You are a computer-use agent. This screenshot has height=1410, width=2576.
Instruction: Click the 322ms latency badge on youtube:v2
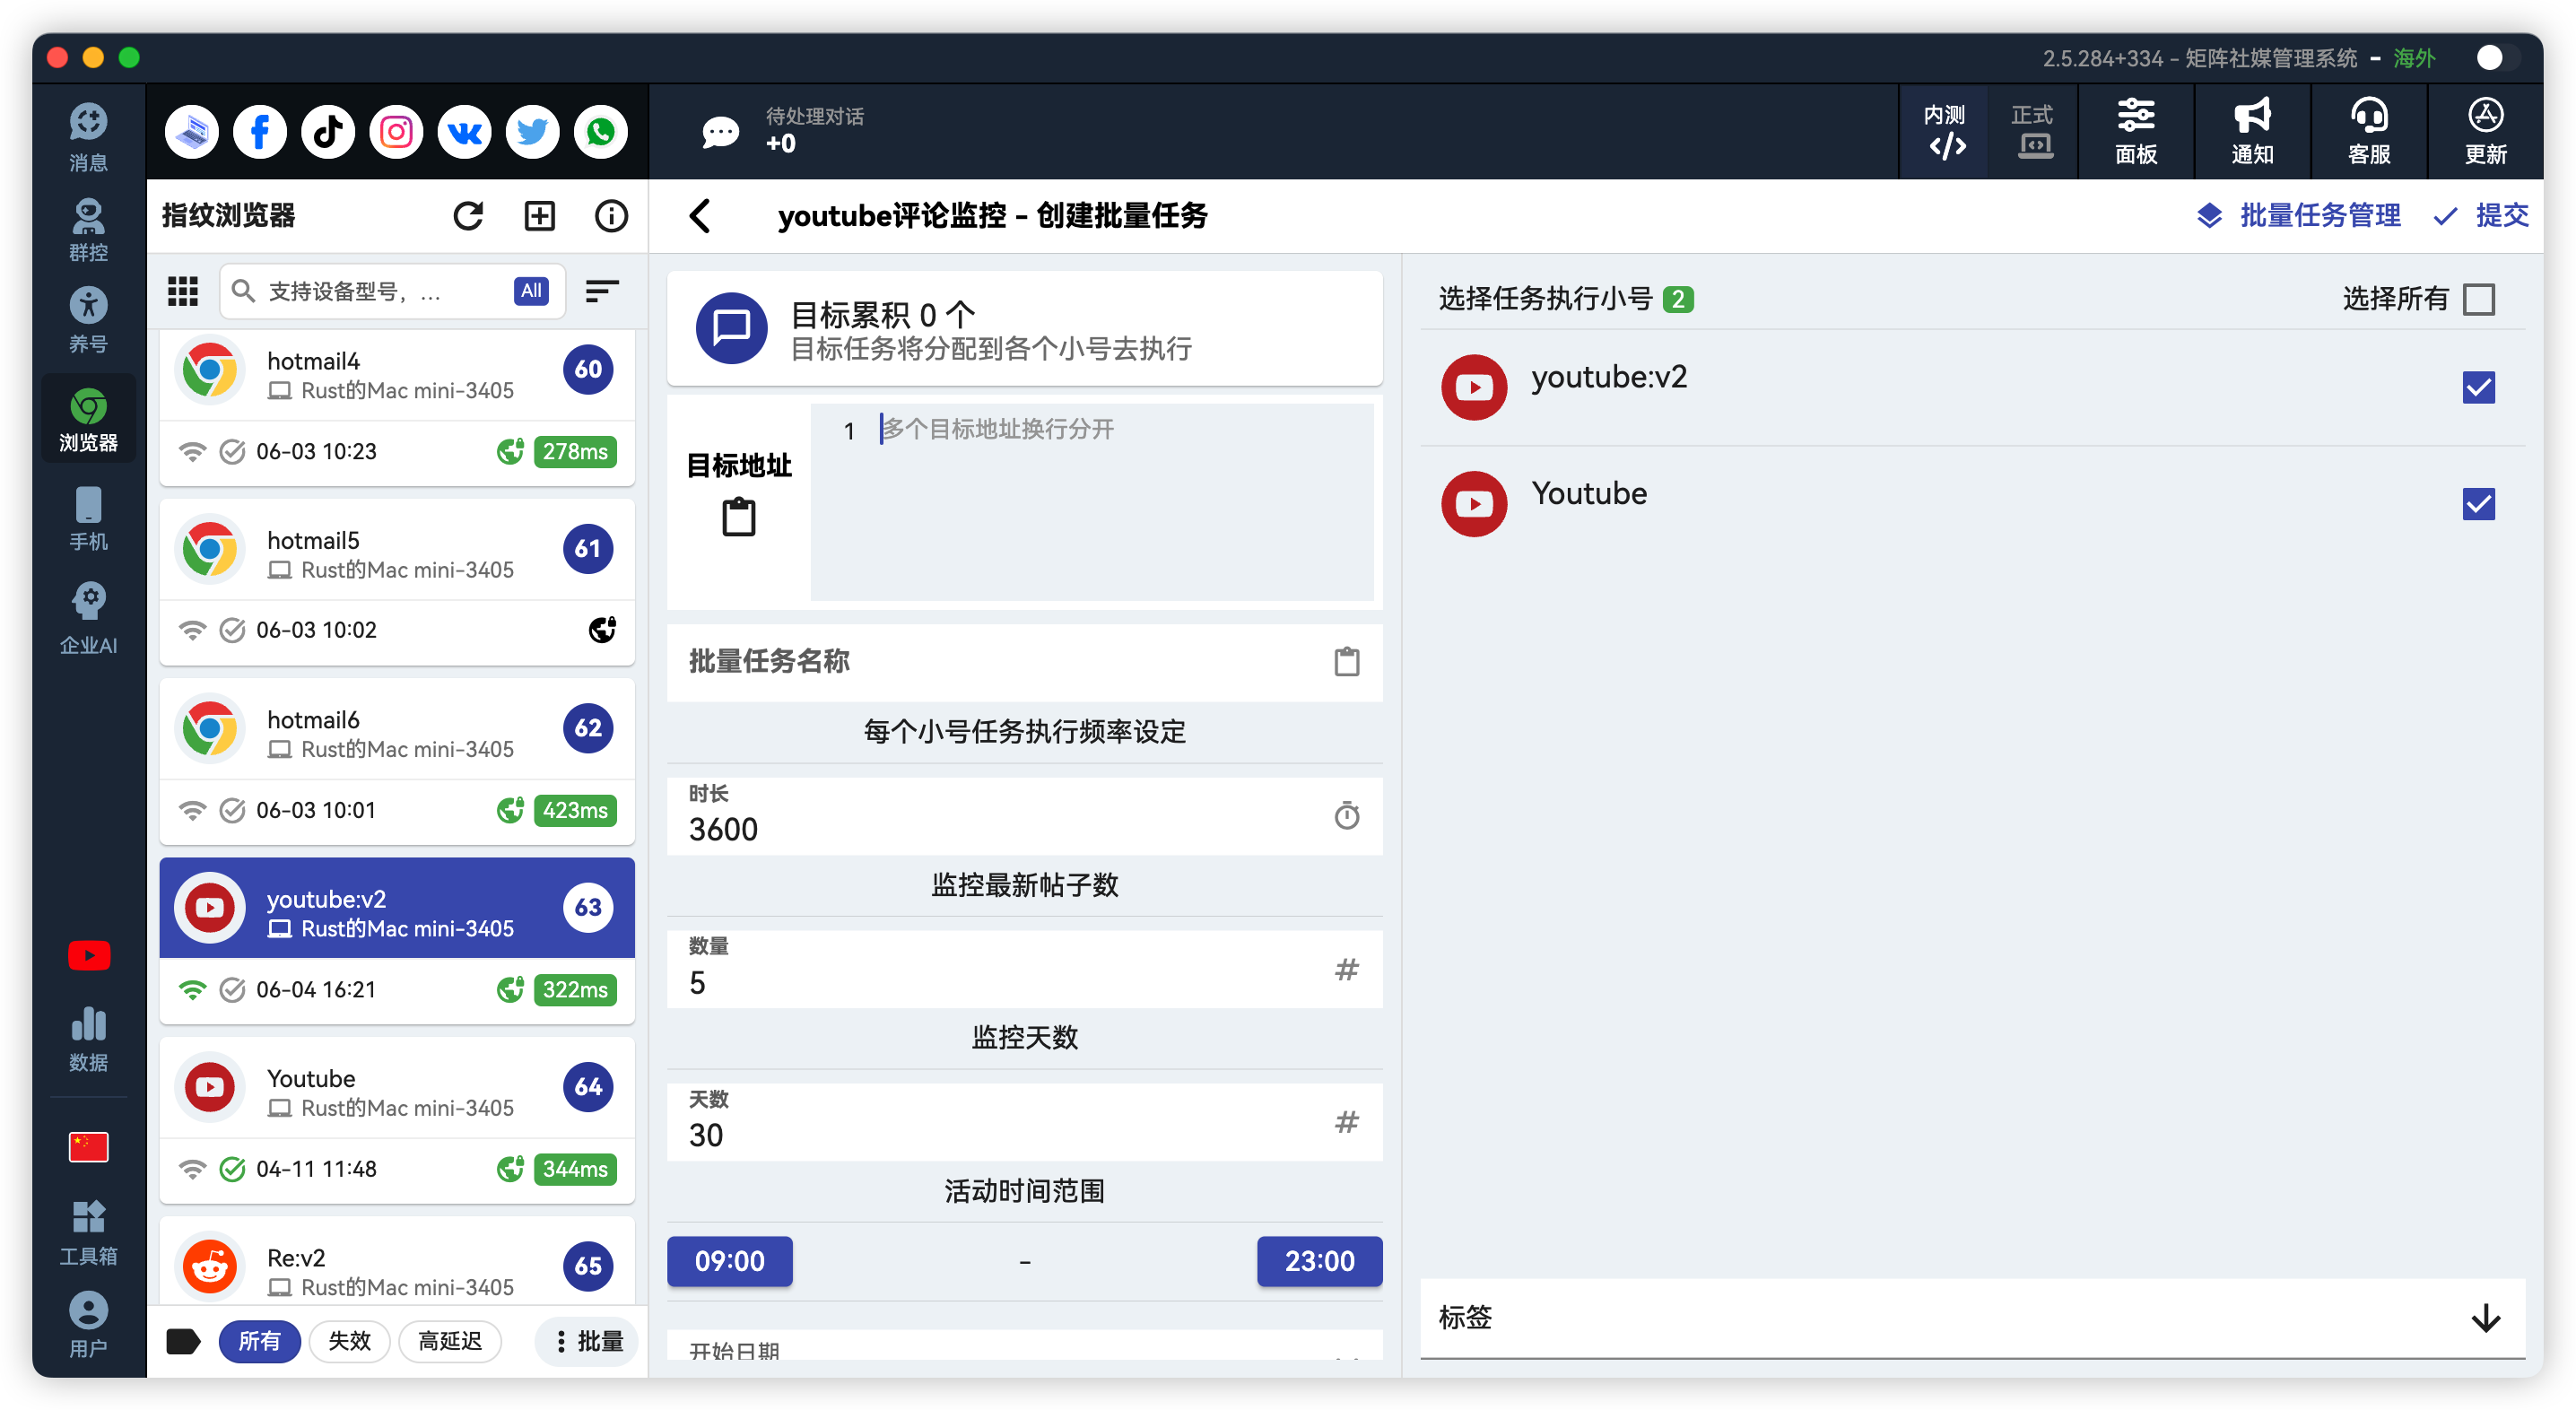pos(575,989)
